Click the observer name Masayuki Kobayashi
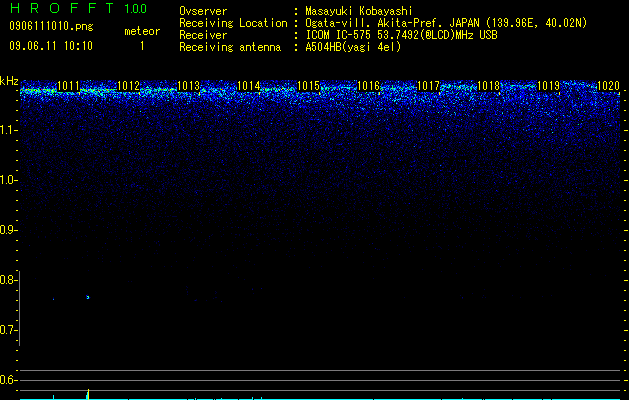Image resolution: width=629 pixels, height=400 pixels. click(359, 11)
